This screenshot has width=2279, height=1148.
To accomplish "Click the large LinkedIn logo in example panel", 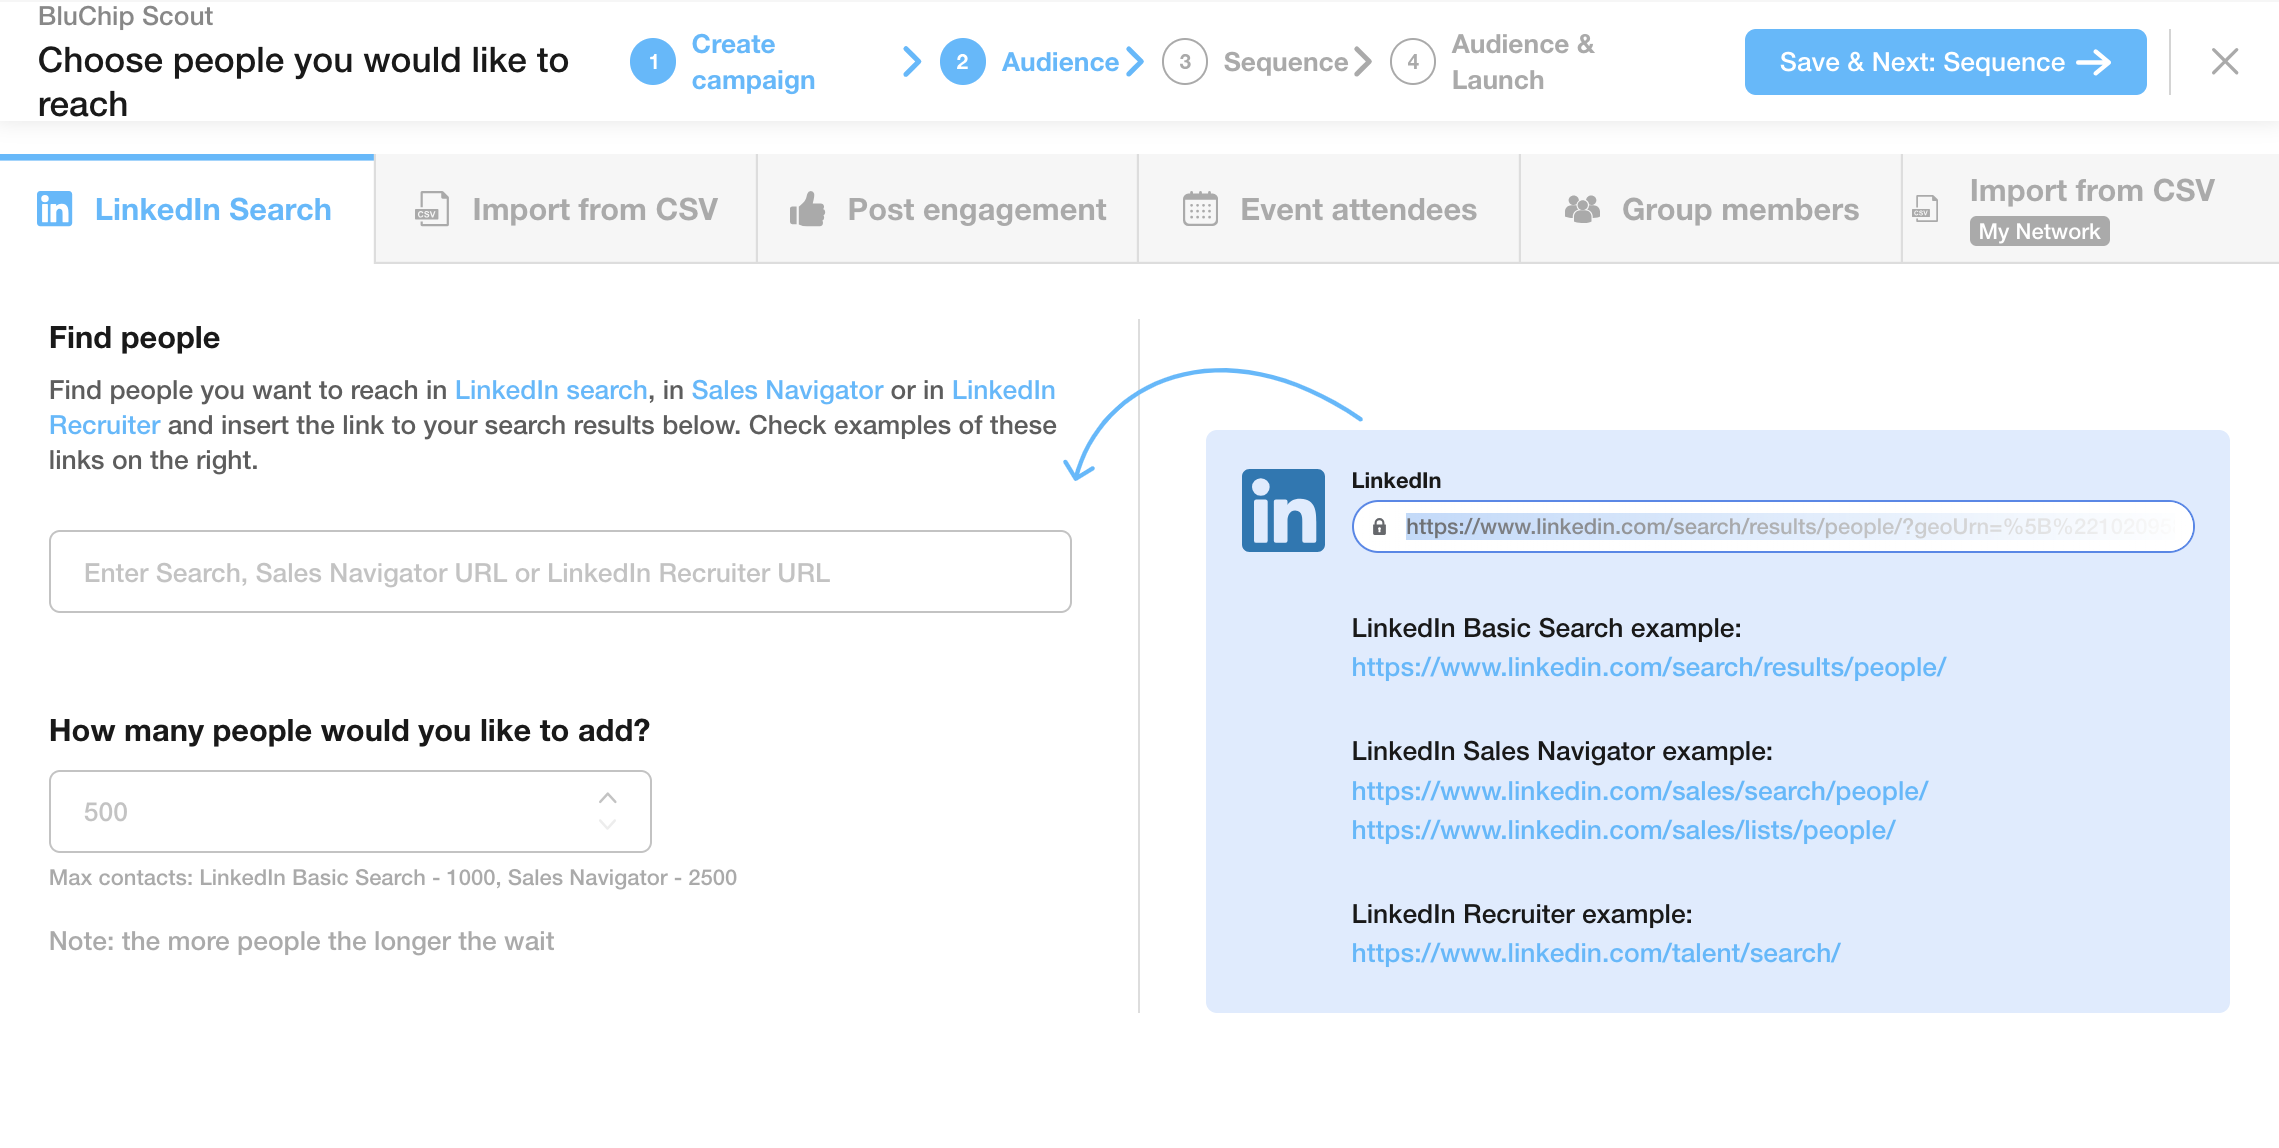I will click(1283, 510).
